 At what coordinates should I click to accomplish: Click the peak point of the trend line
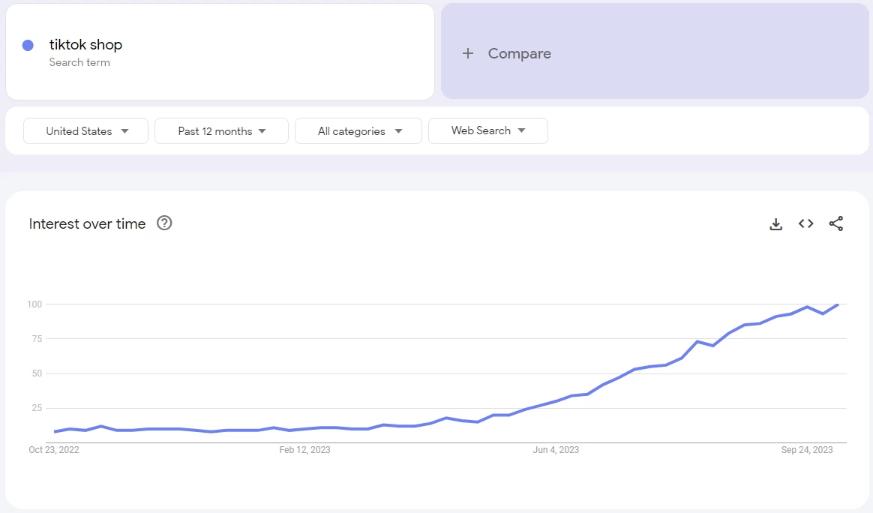(x=837, y=305)
